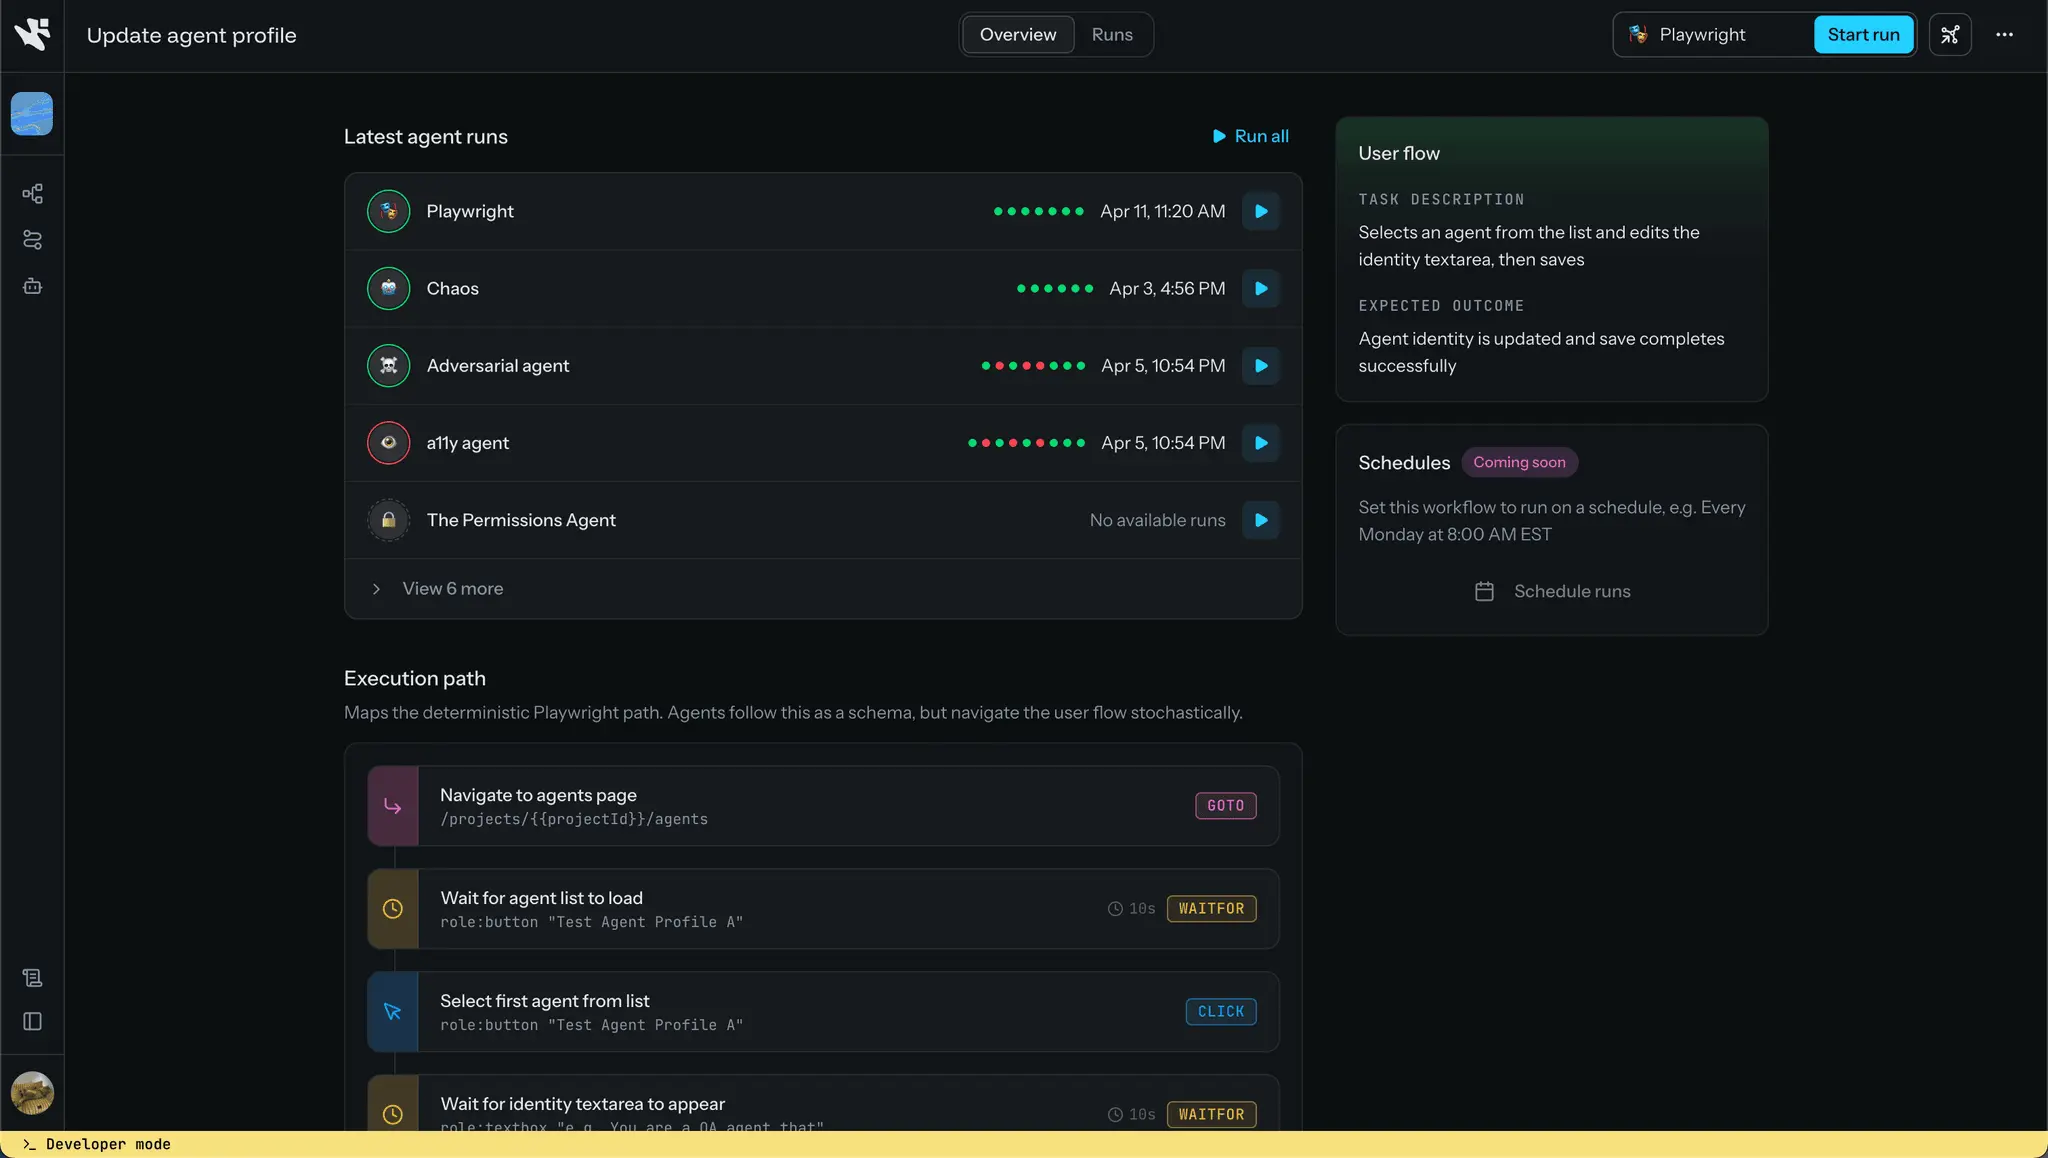Select the a11y agent row name

[x=468, y=443]
